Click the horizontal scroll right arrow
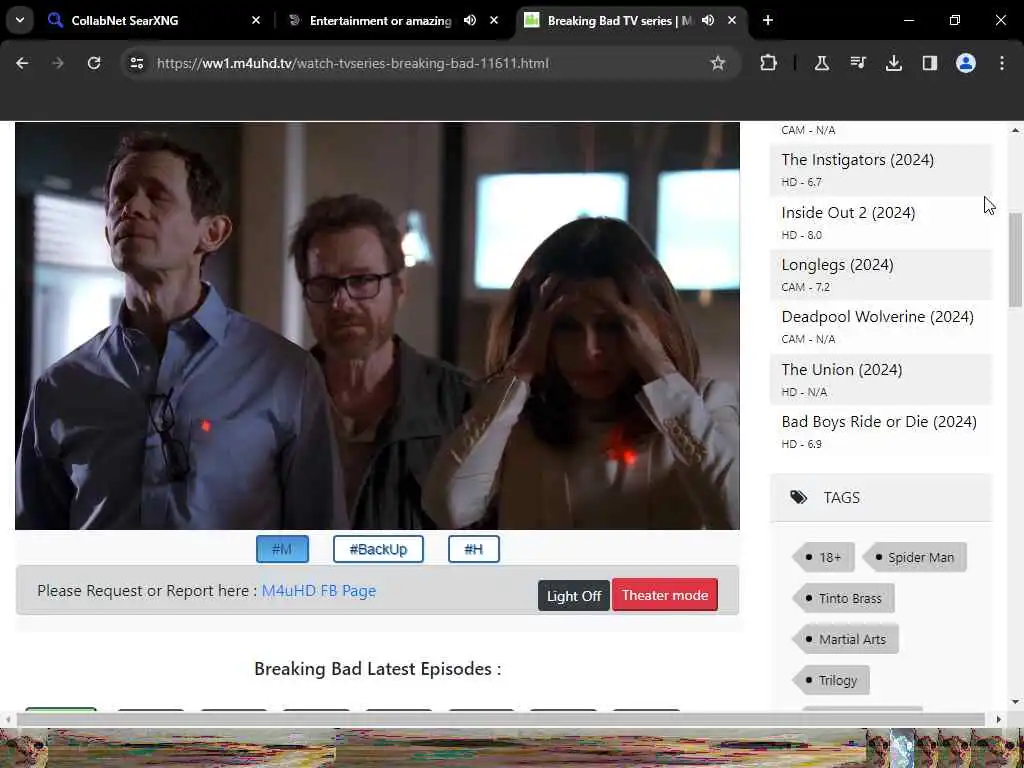The height and width of the screenshot is (768, 1024). (998, 720)
